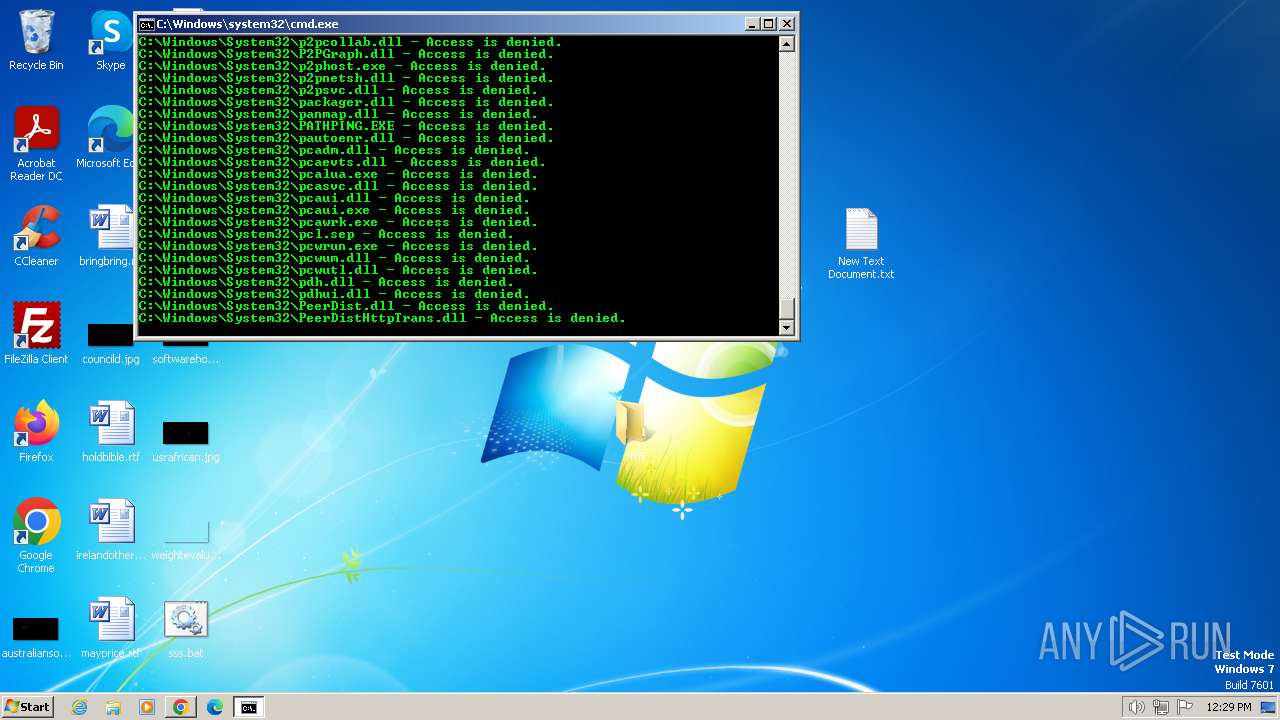Open the Recycle Bin desktop icon

pyautogui.click(x=36, y=40)
